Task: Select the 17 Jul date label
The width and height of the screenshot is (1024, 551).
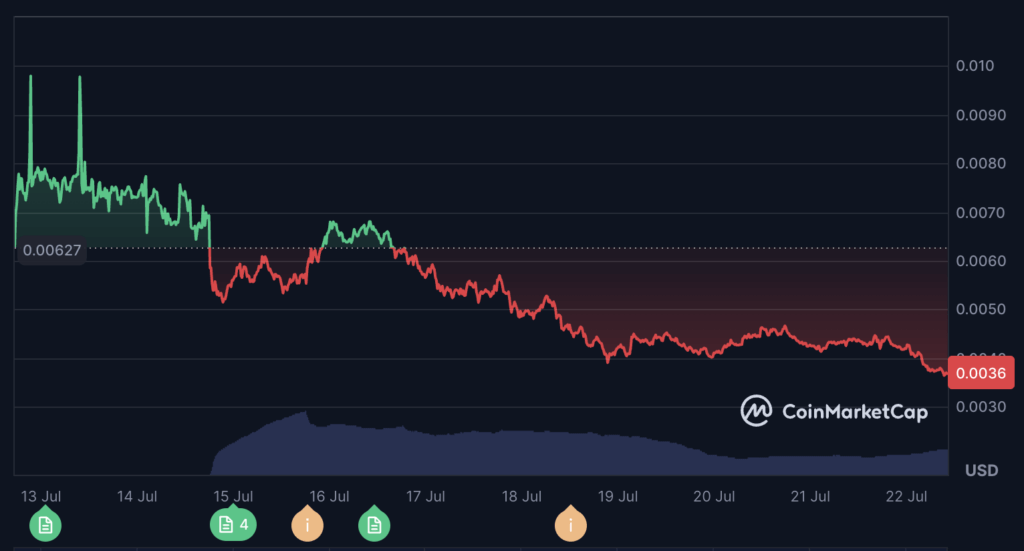Action: [426, 496]
